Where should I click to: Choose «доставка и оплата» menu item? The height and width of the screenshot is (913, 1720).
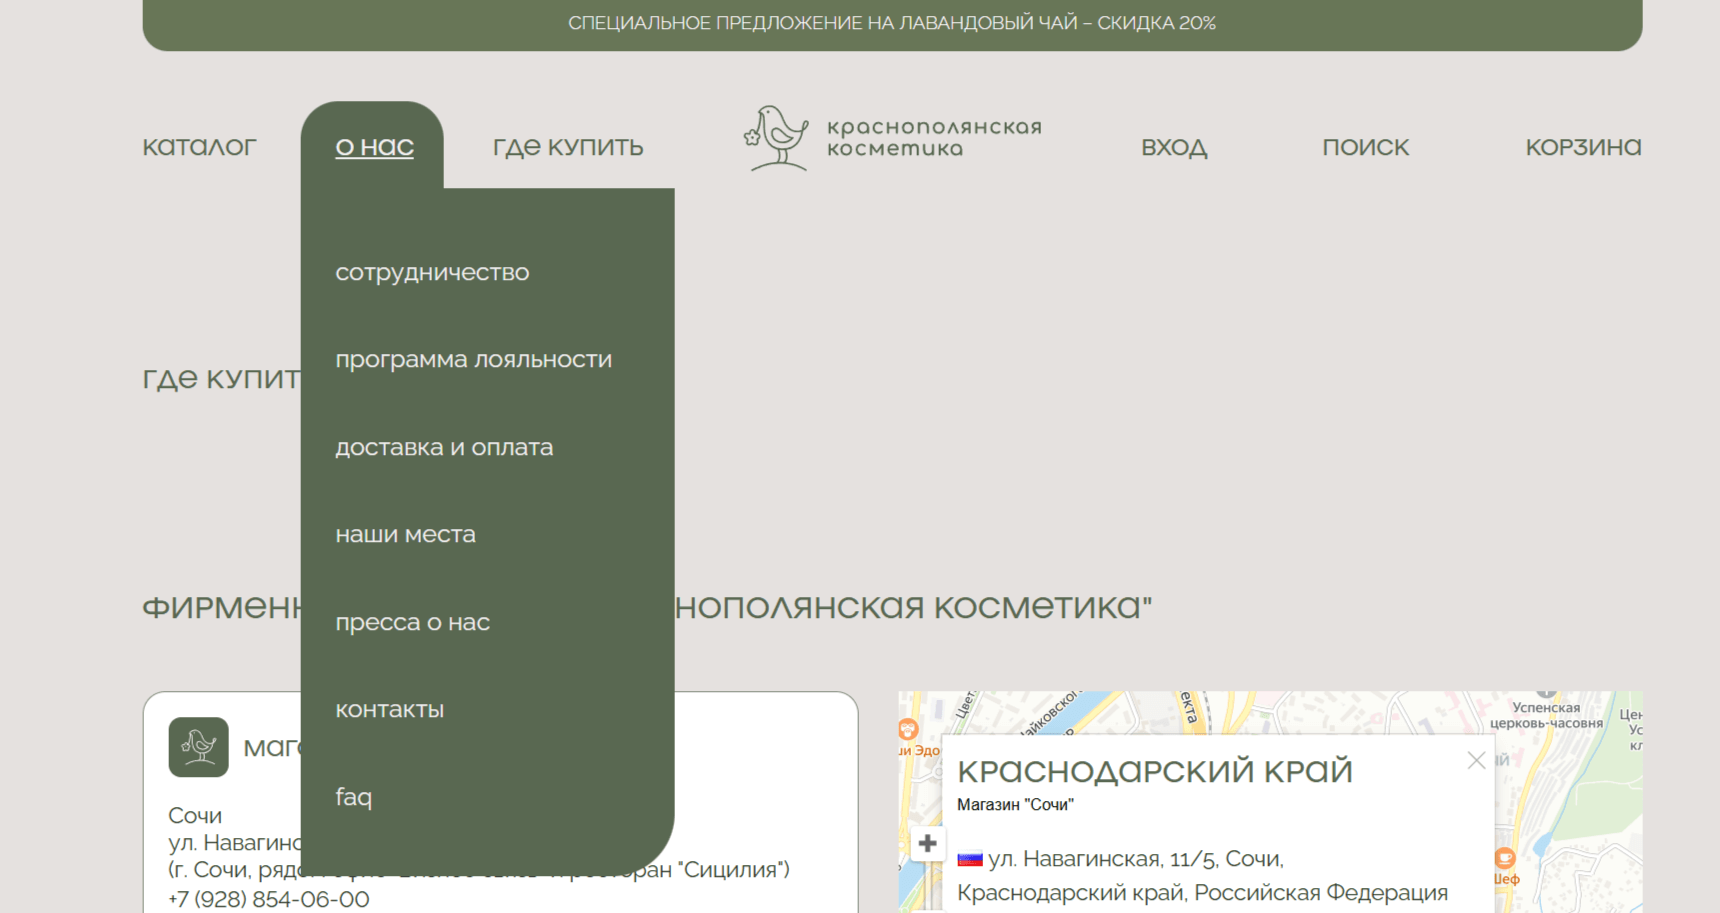444,447
